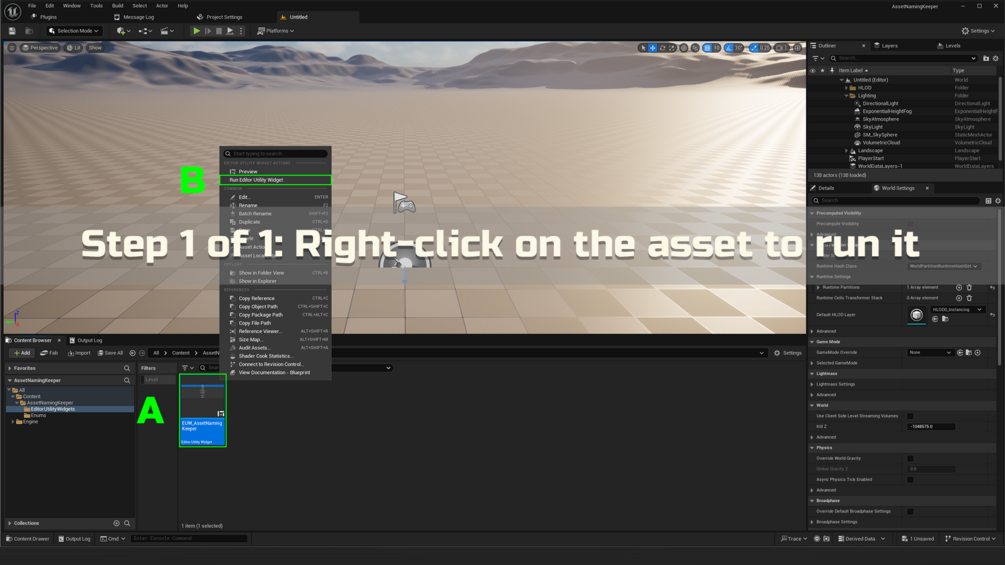1005x565 pixels.
Task: Open camera speed setting in viewport
Action: 782,48
